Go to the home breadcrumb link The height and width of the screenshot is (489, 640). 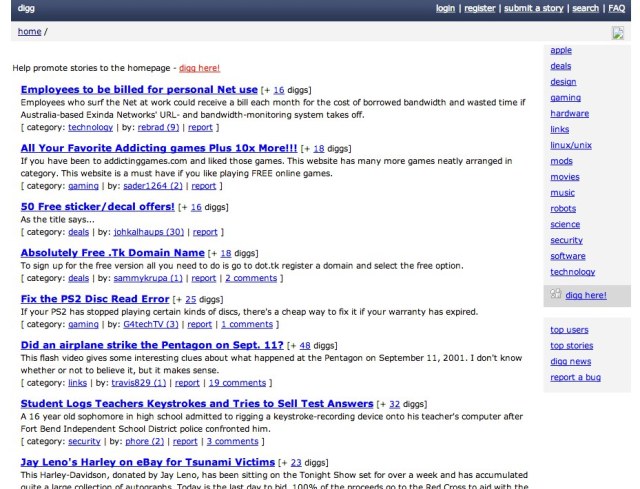[29, 31]
